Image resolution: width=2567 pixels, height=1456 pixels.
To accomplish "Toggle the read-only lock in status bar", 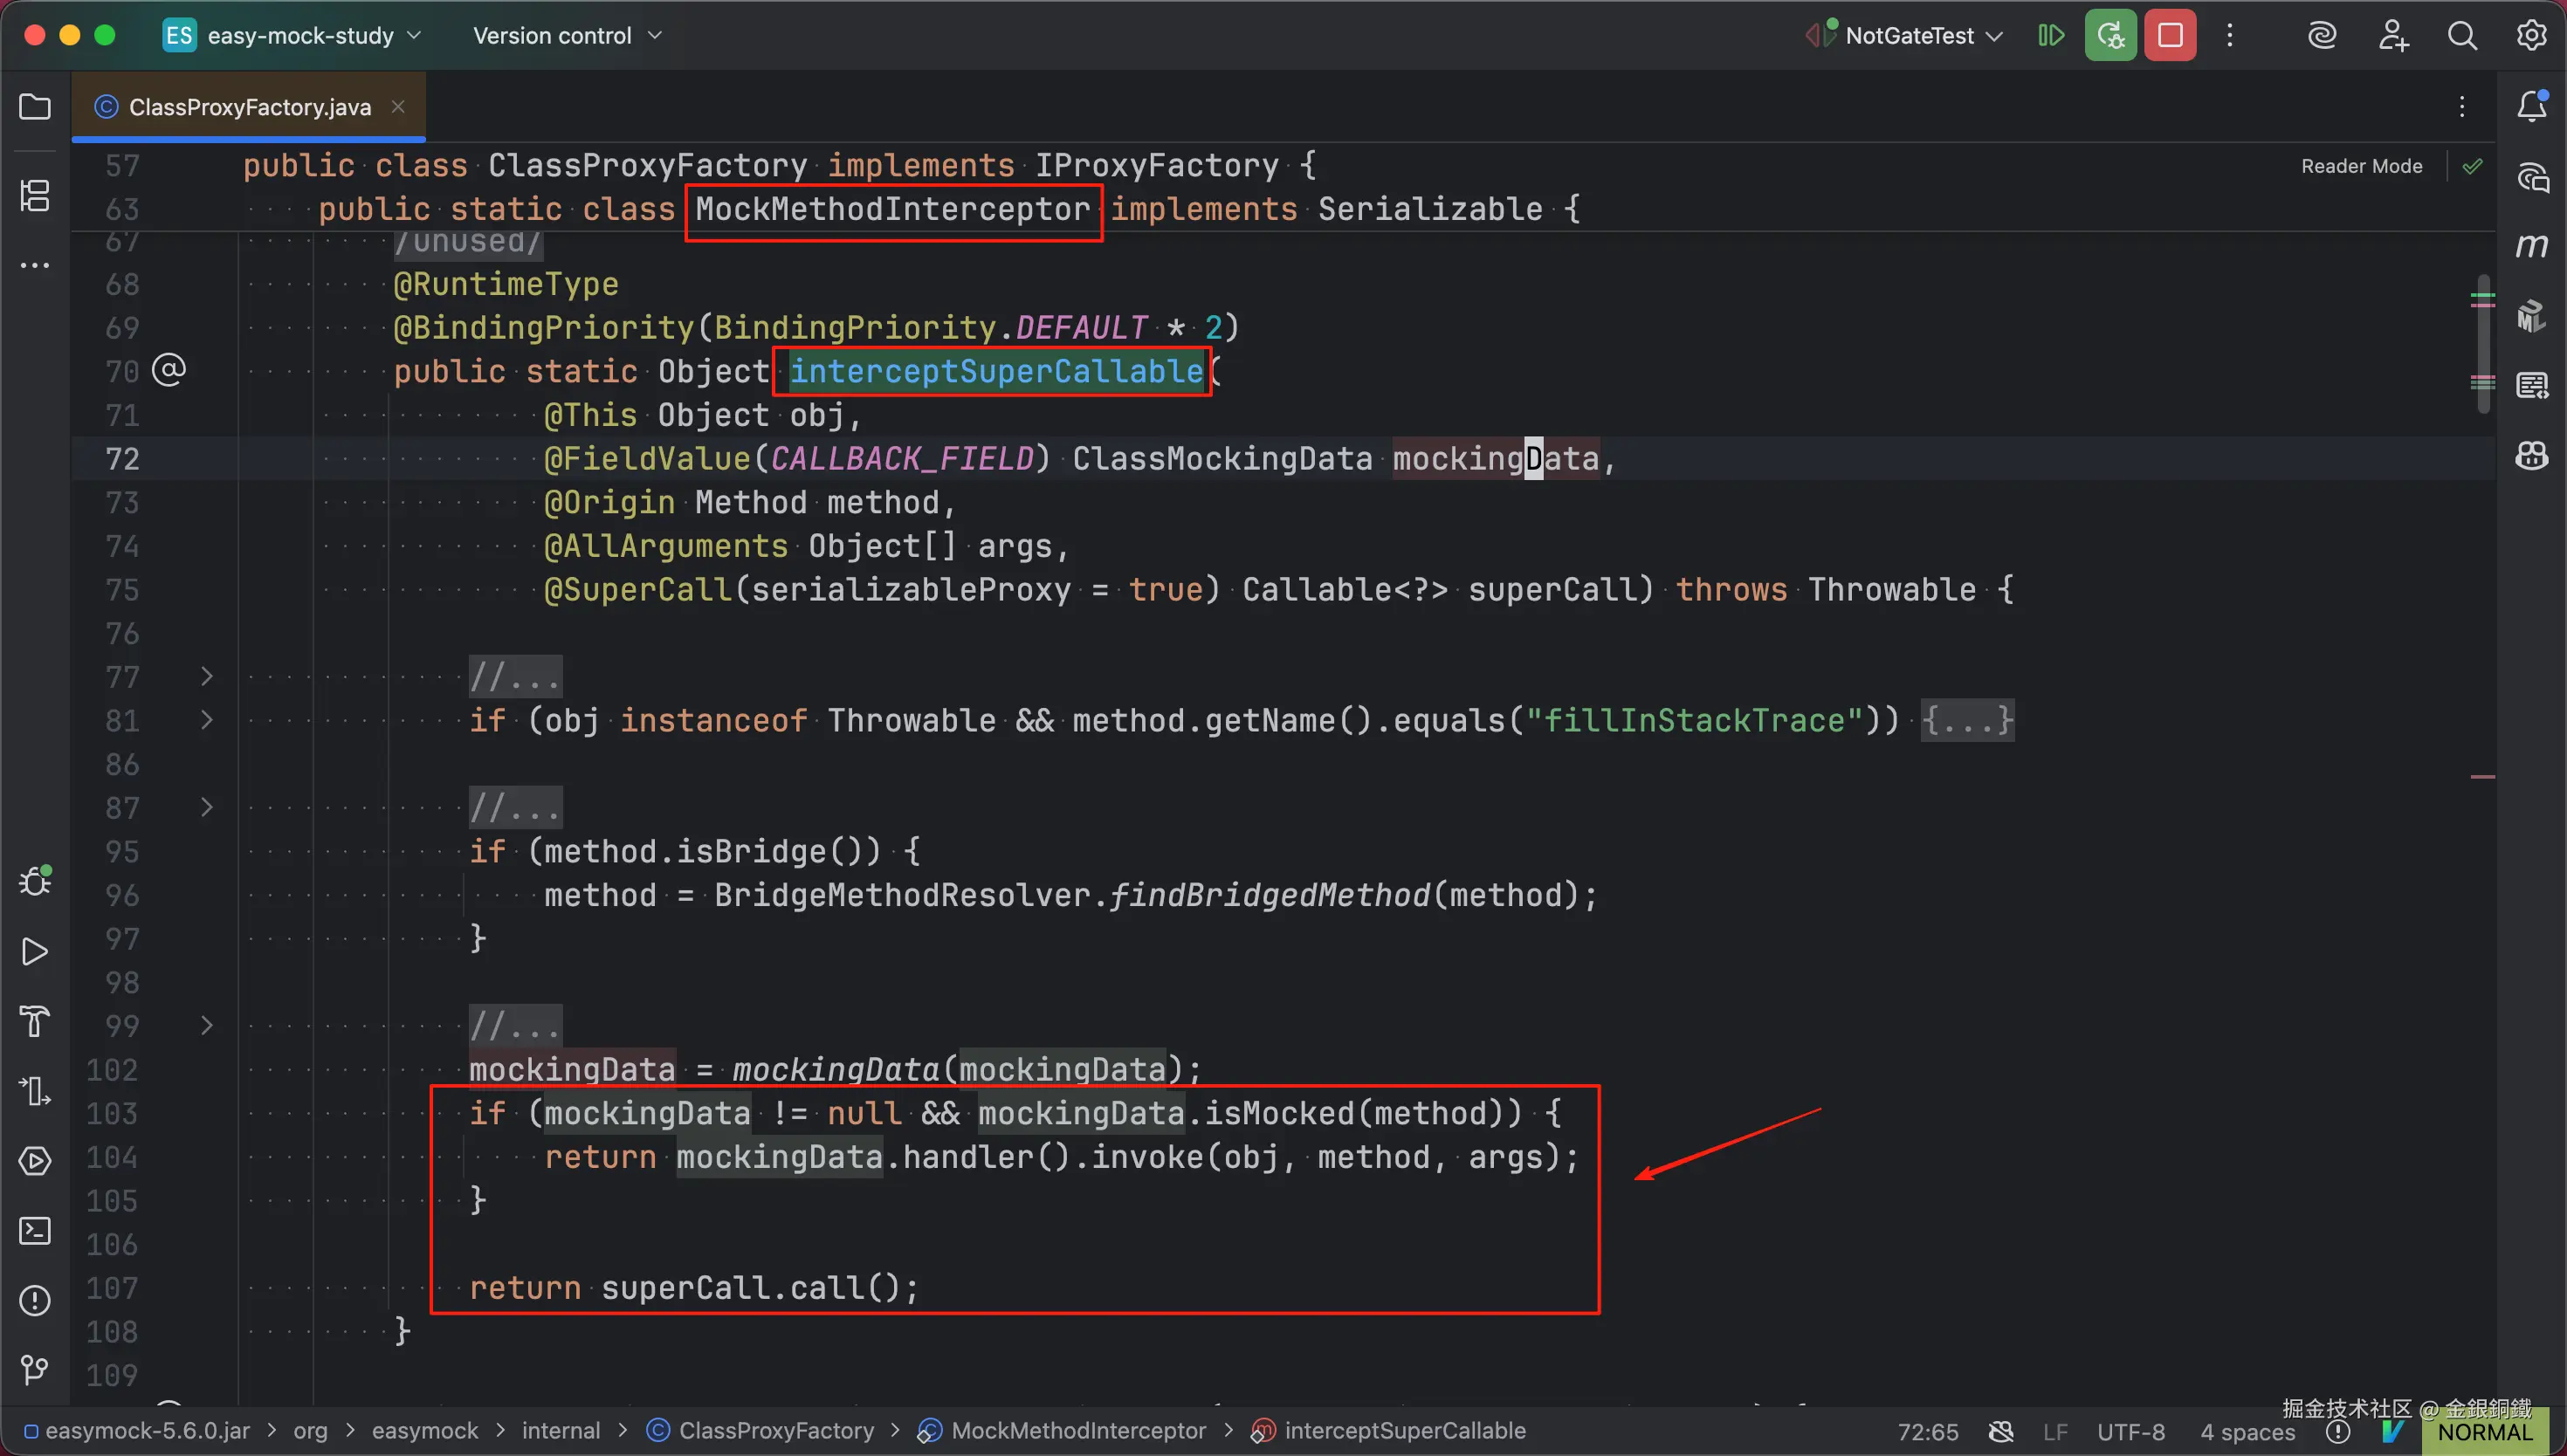I will click(x=2001, y=1432).
